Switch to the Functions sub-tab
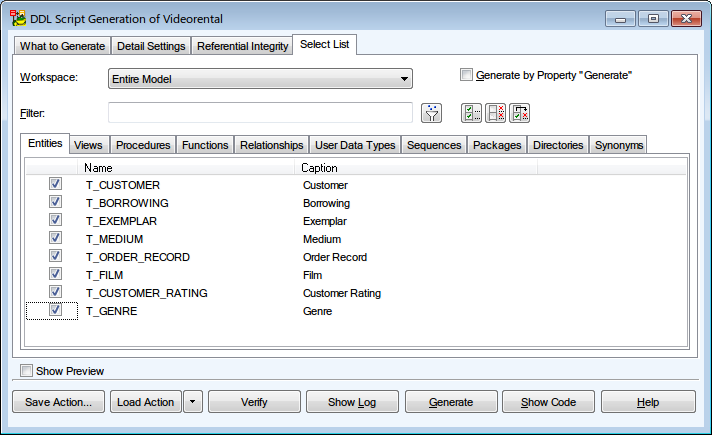712x435 pixels. [205, 145]
